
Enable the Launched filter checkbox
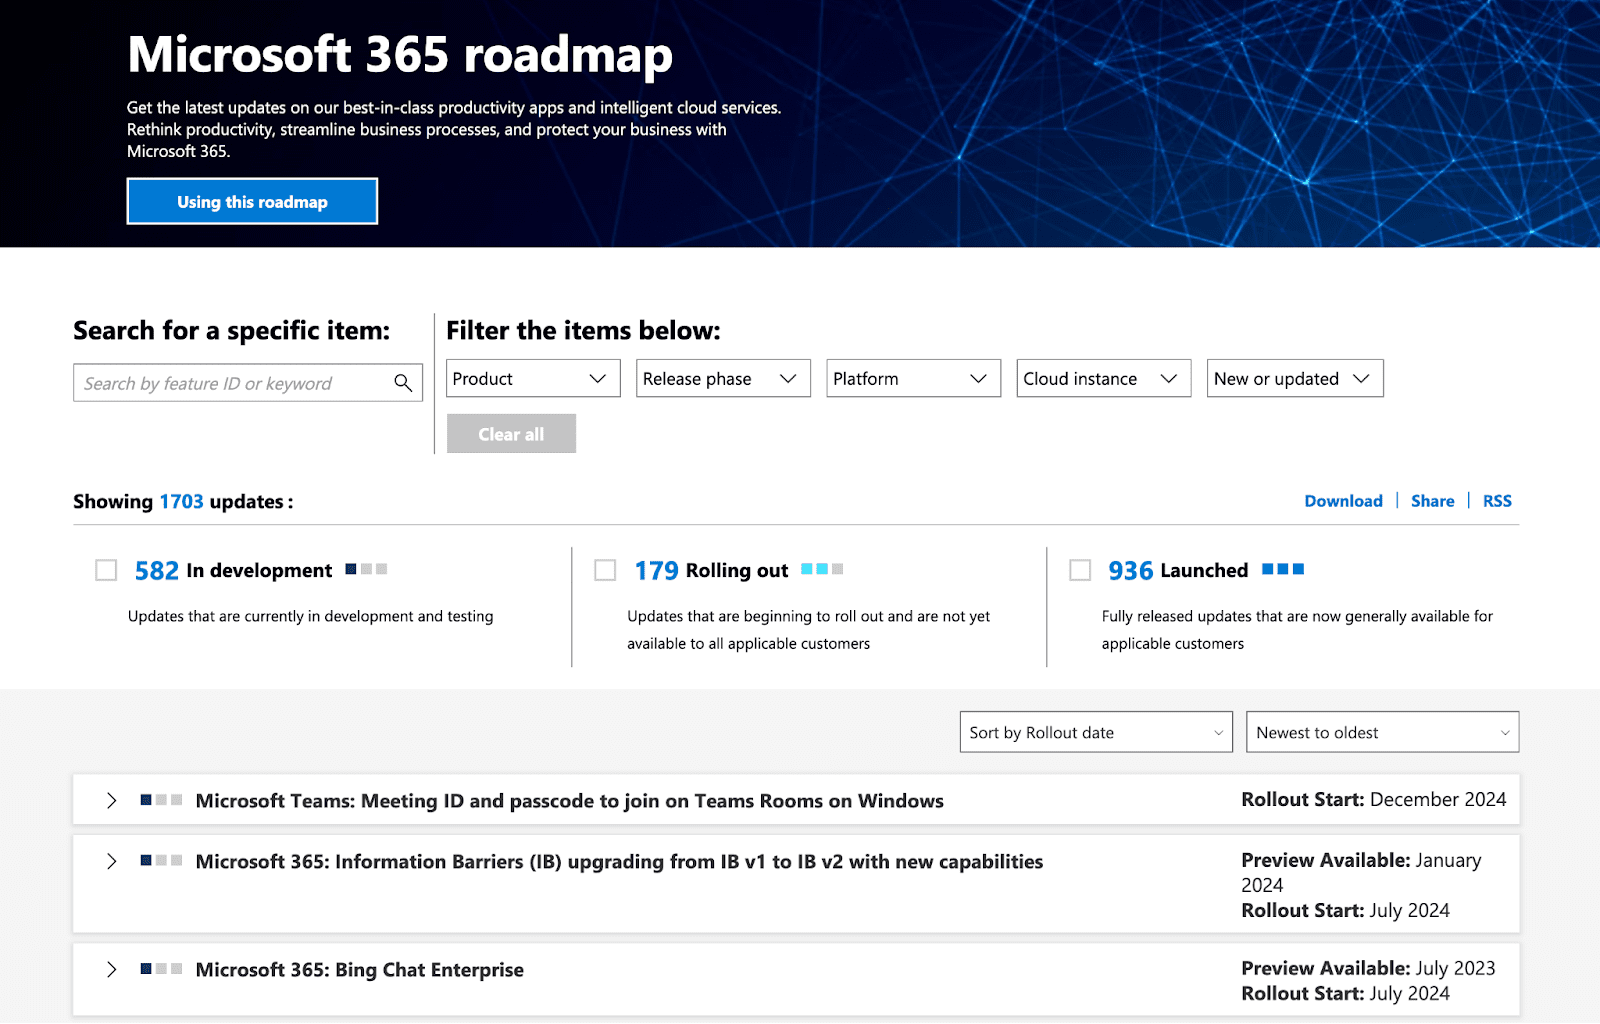[1080, 570]
